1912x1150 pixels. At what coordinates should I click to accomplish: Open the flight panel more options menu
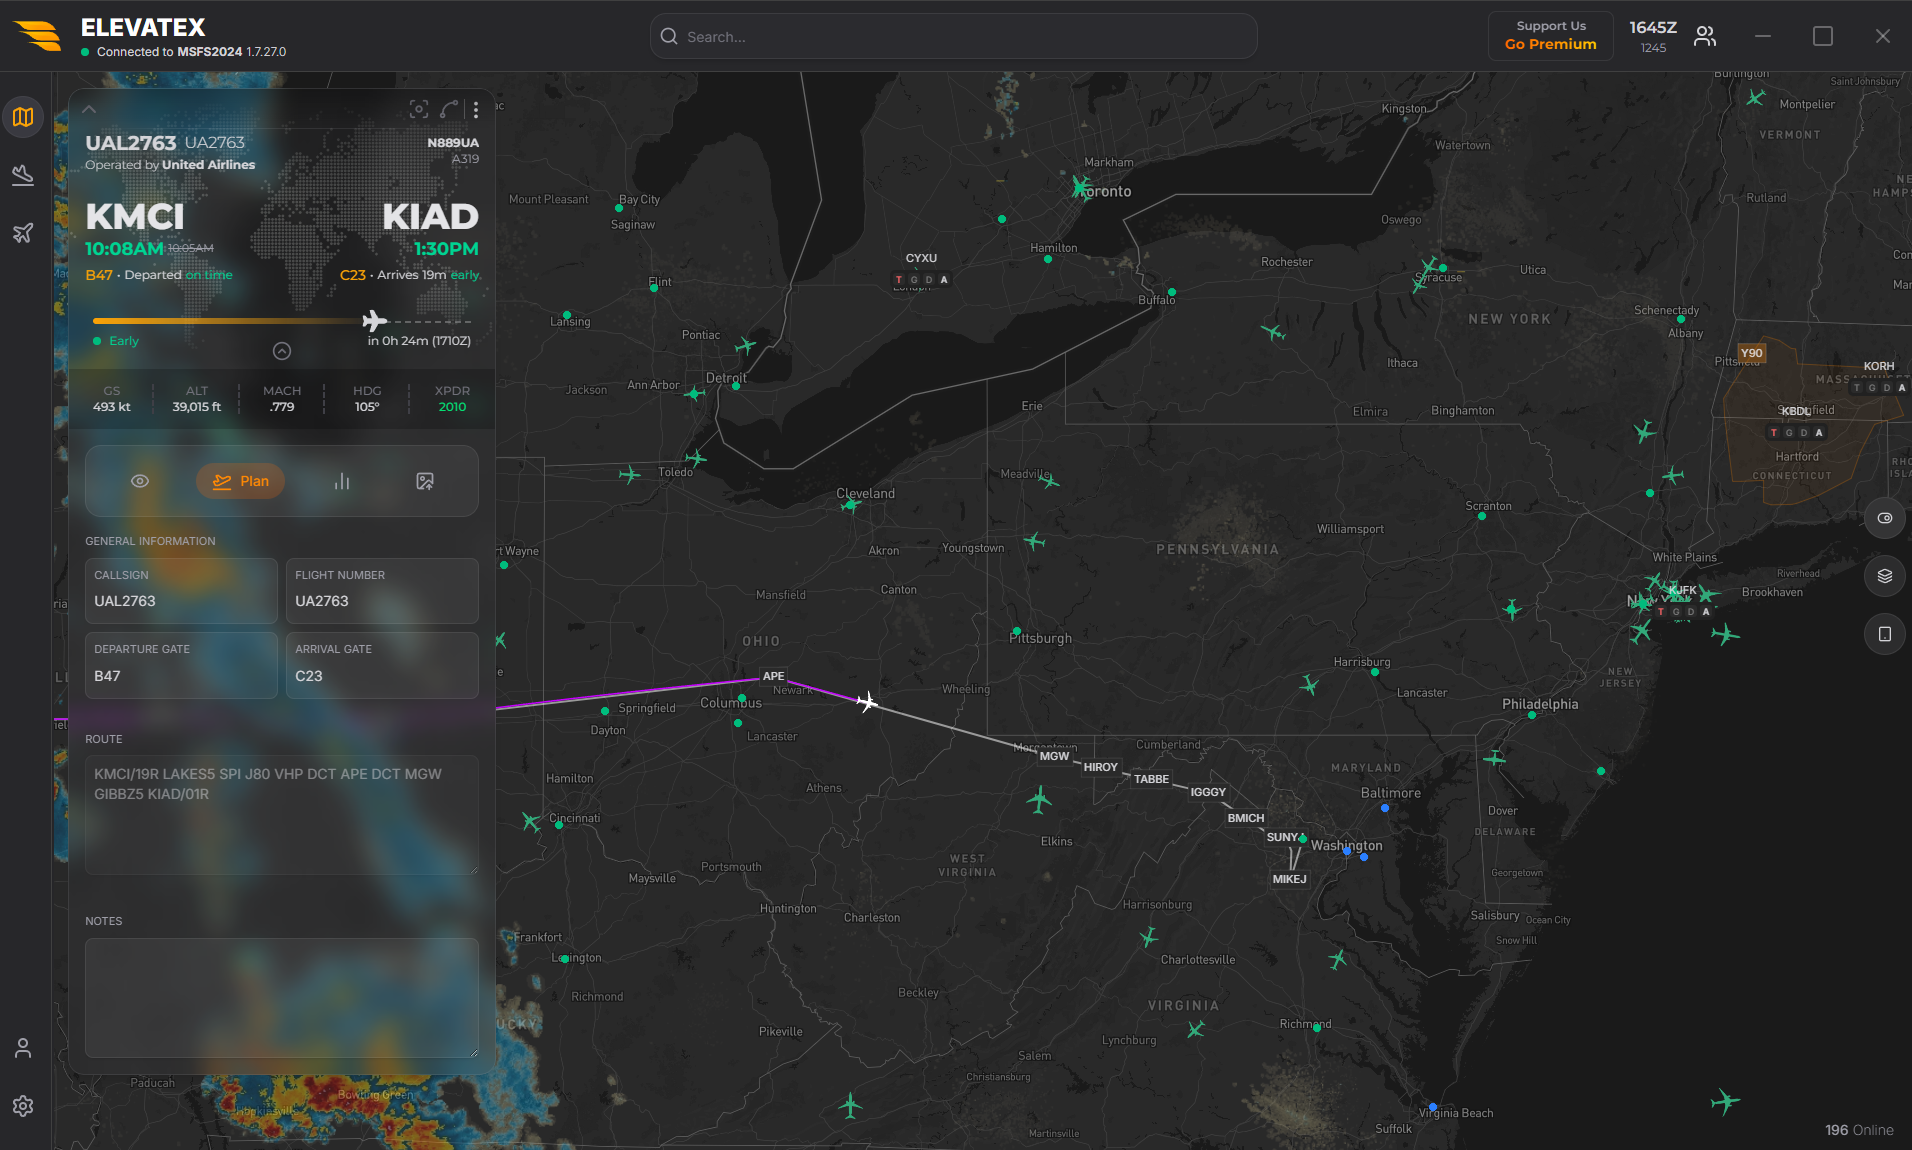pyautogui.click(x=476, y=109)
